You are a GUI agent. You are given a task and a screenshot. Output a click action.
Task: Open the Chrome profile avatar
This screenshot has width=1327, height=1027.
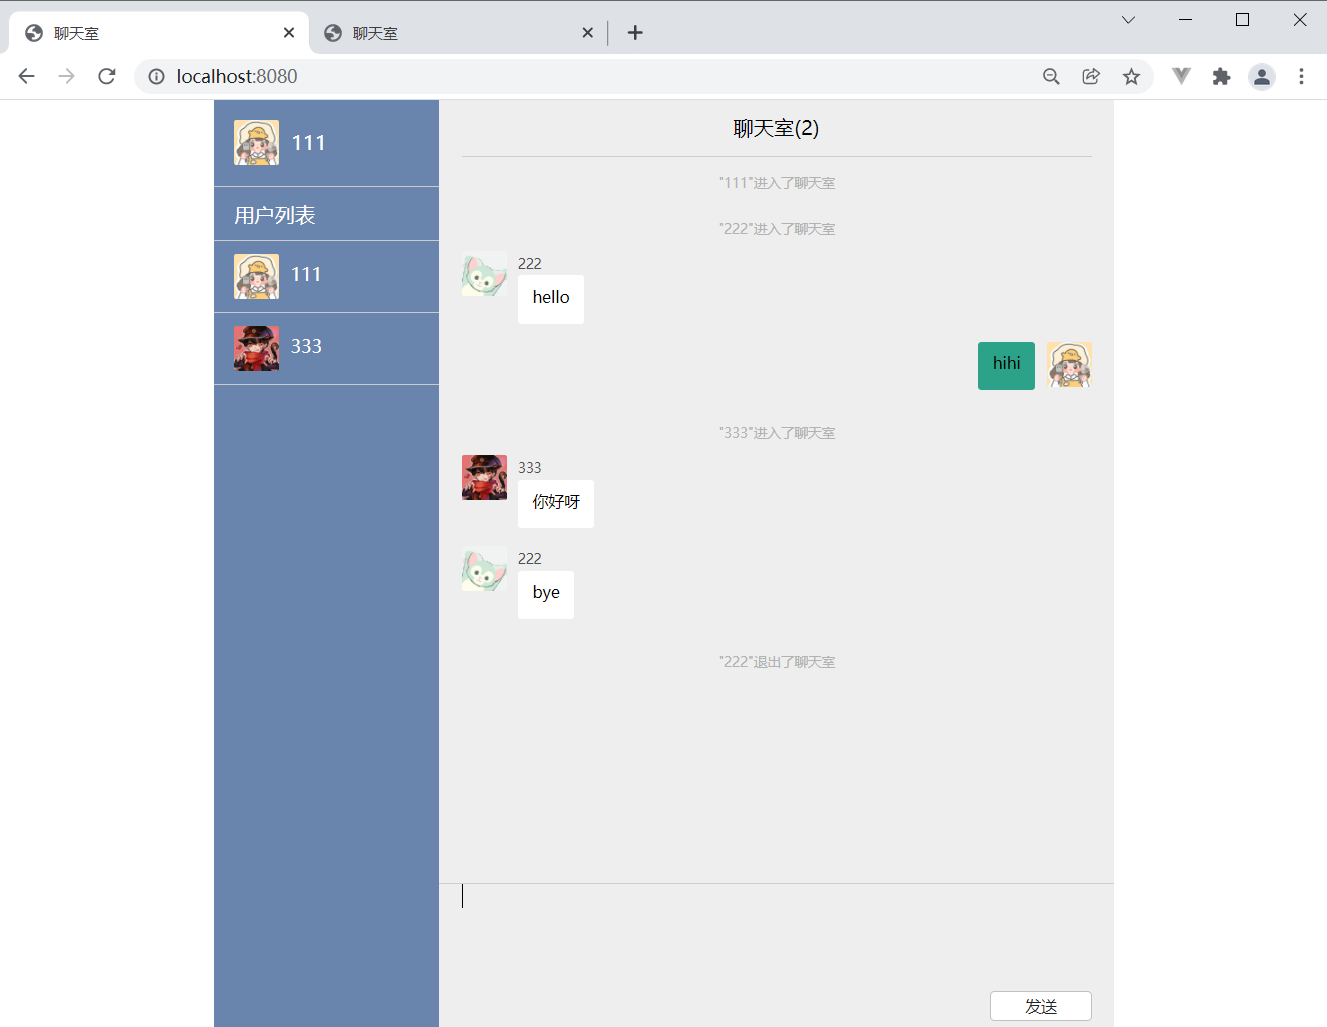pyautogui.click(x=1262, y=76)
